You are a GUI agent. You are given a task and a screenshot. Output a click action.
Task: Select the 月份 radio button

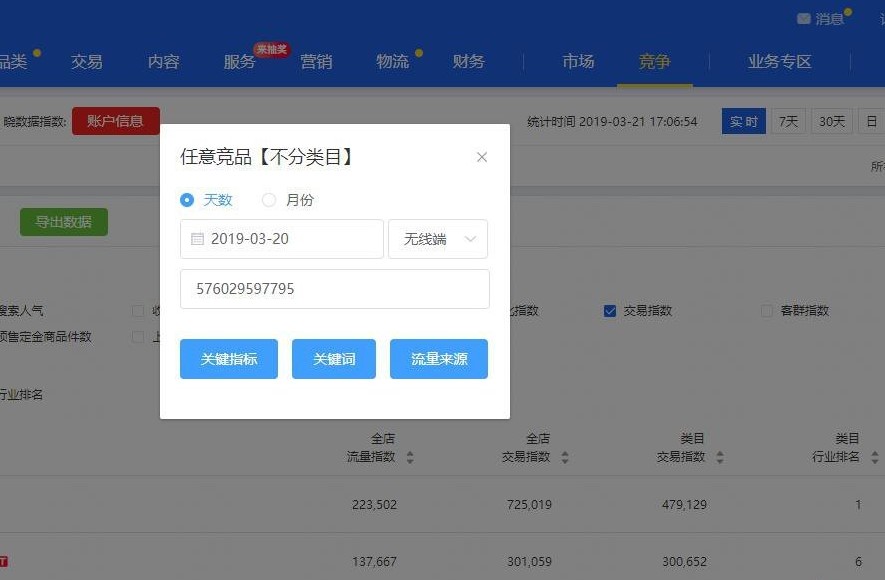pos(269,200)
